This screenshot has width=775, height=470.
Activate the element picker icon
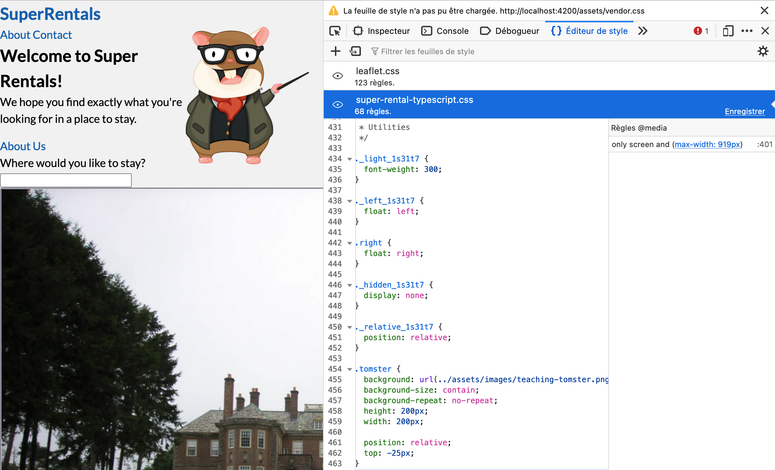(335, 31)
